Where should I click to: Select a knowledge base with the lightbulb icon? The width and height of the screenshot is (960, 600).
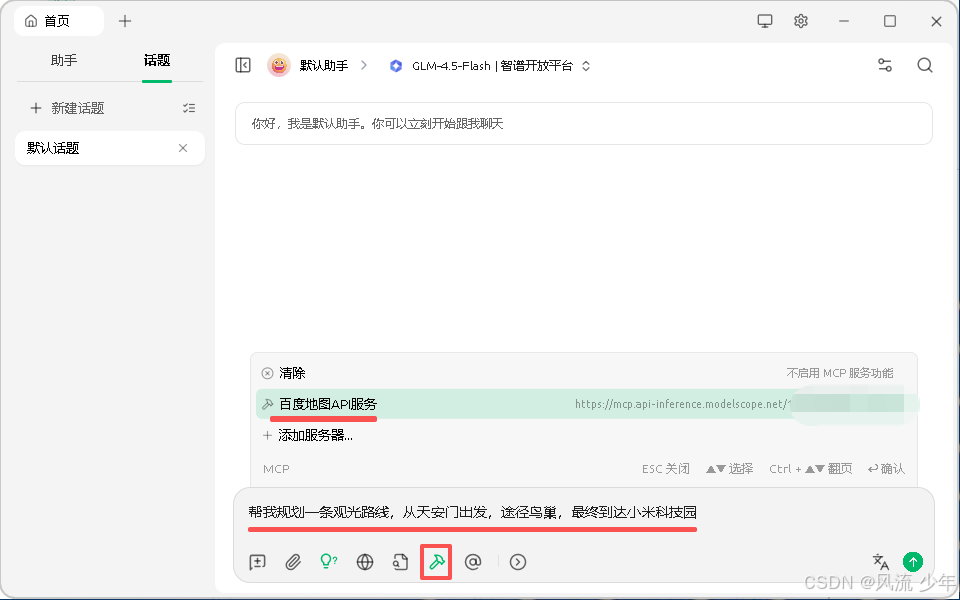tap(329, 562)
